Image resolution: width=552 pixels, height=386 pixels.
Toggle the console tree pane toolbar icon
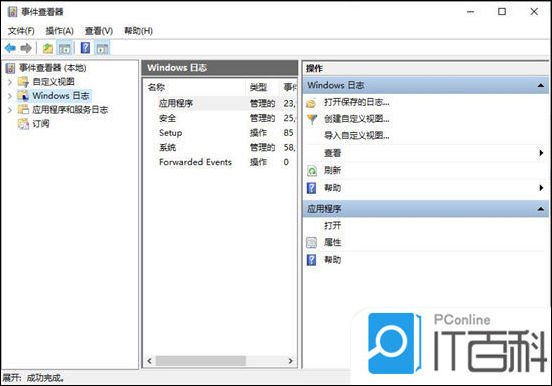tap(65, 48)
